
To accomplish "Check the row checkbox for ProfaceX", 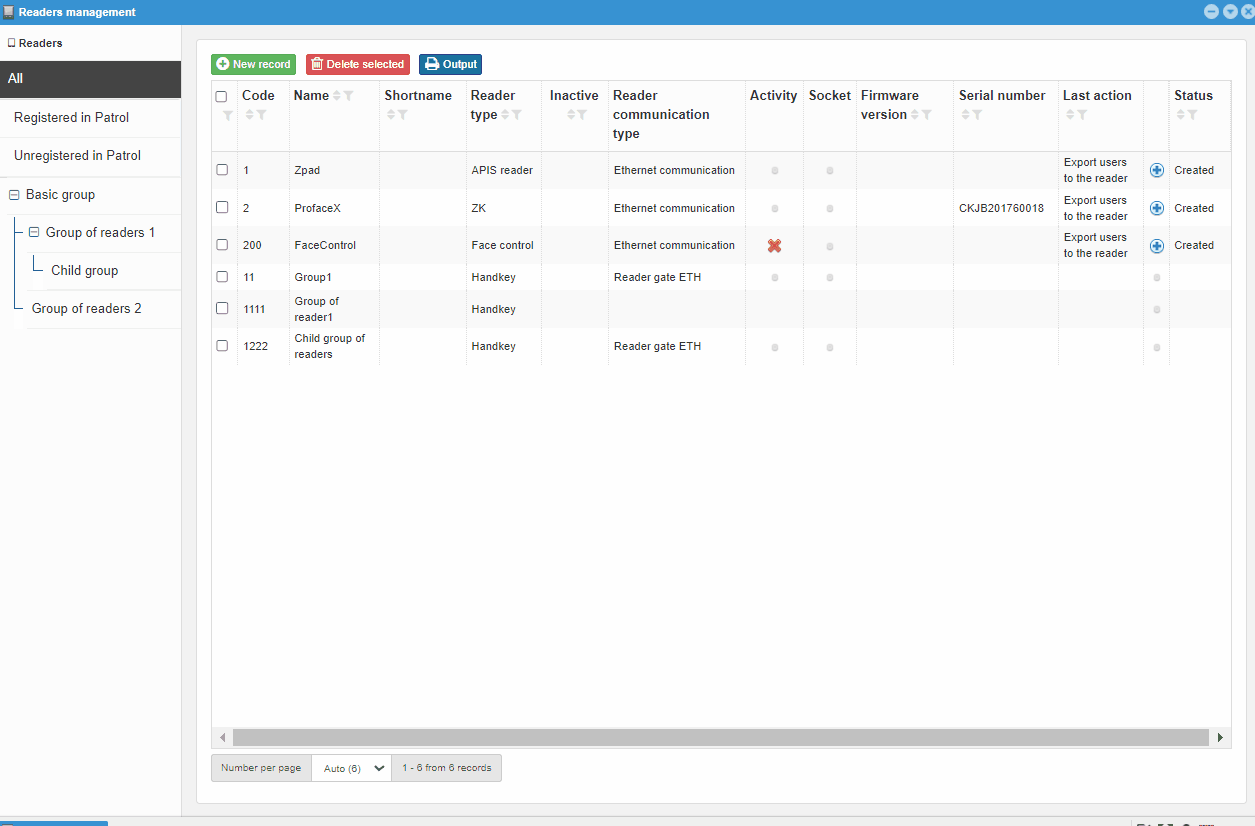I will pyautogui.click(x=222, y=207).
